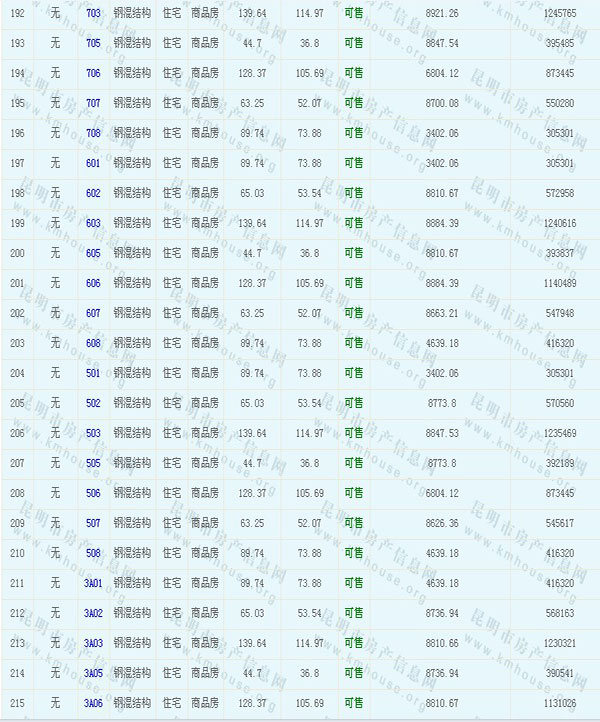Open room 3A03 link

[93, 643]
